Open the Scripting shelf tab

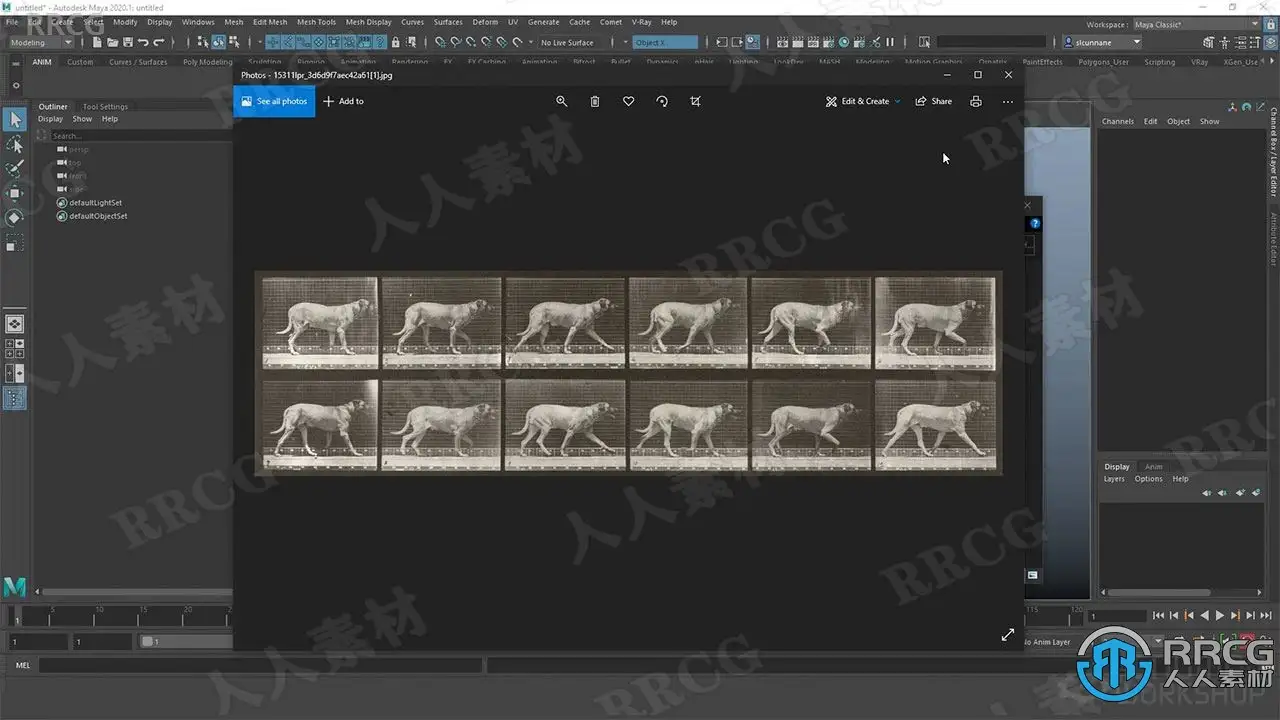[x=1160, y=62]
